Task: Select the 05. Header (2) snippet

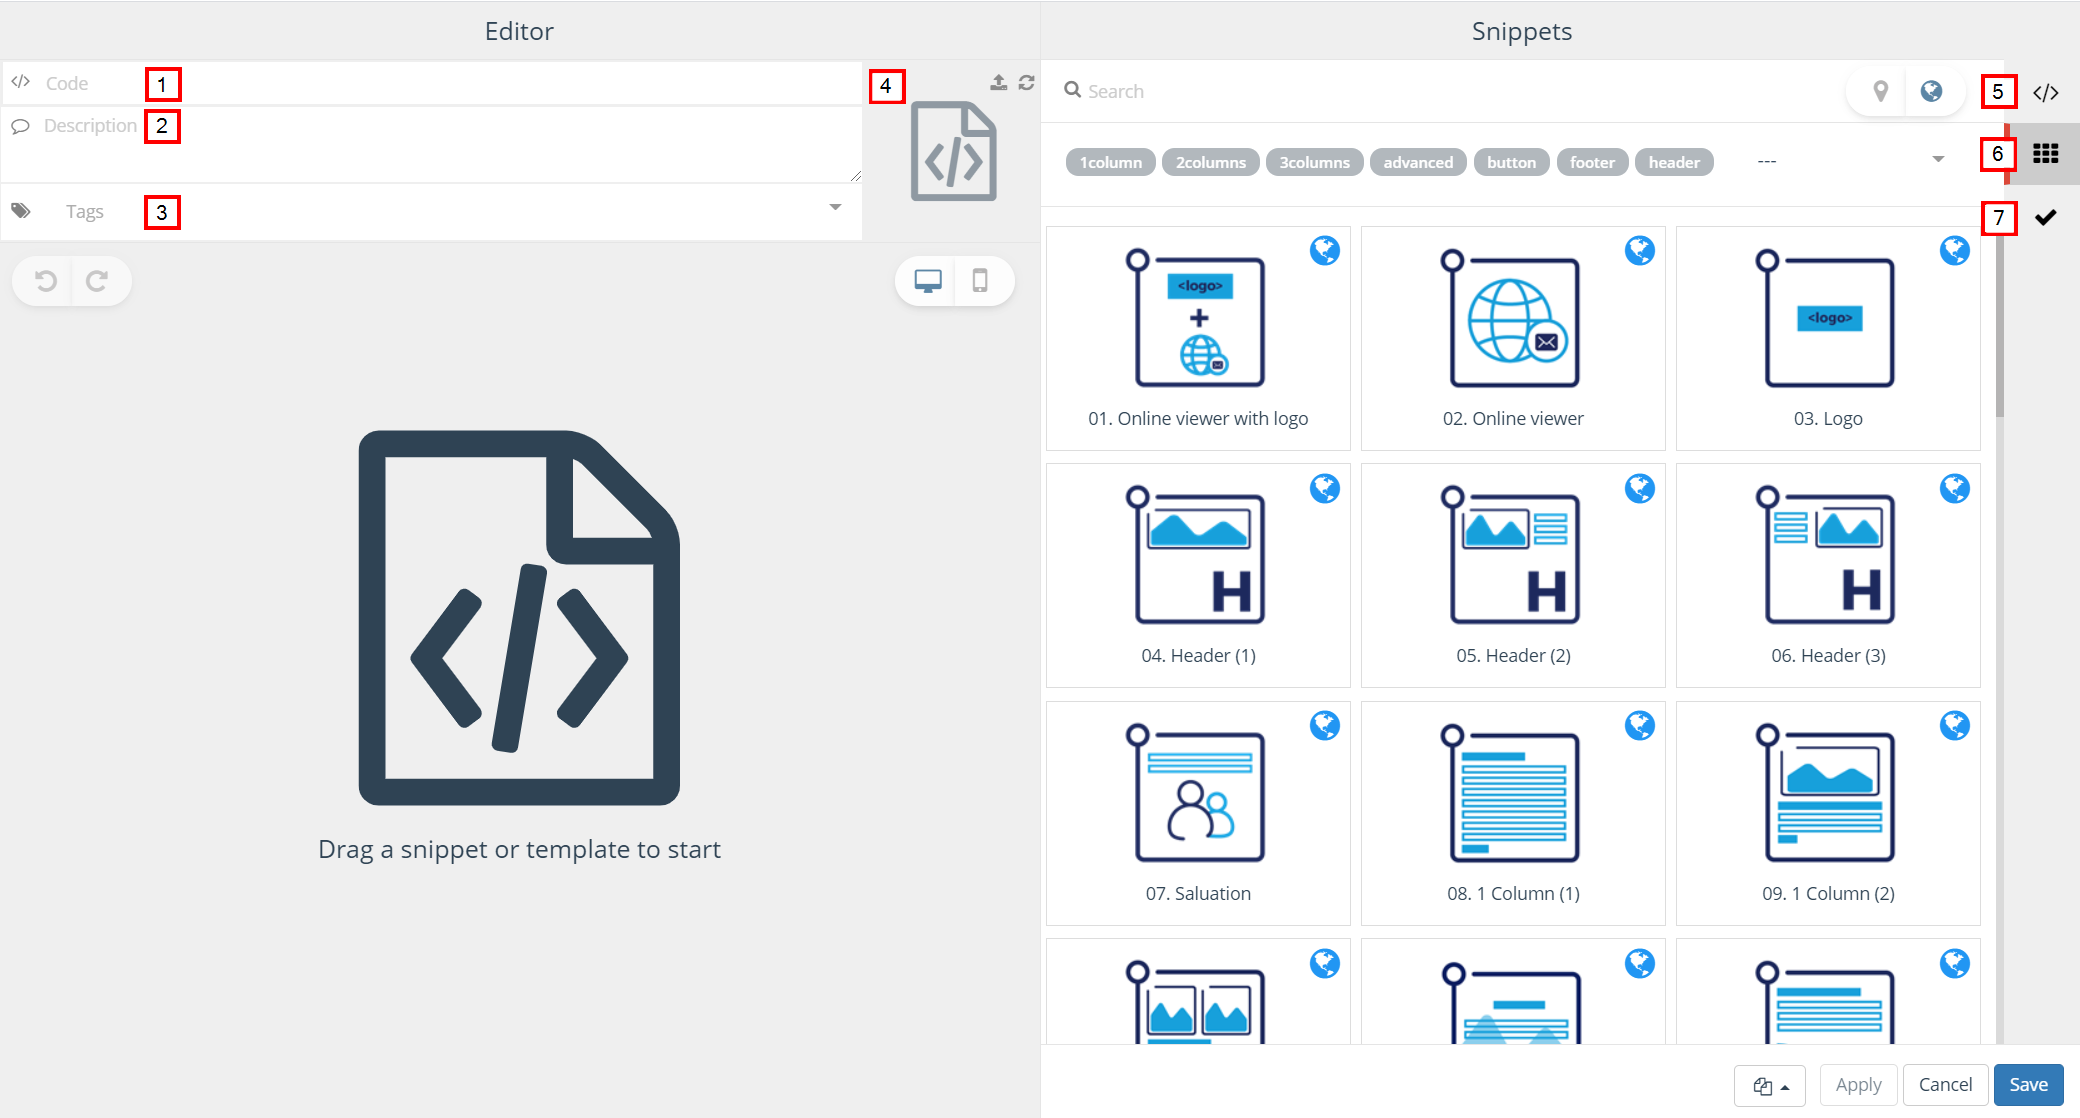Action: coord(1513,575)
